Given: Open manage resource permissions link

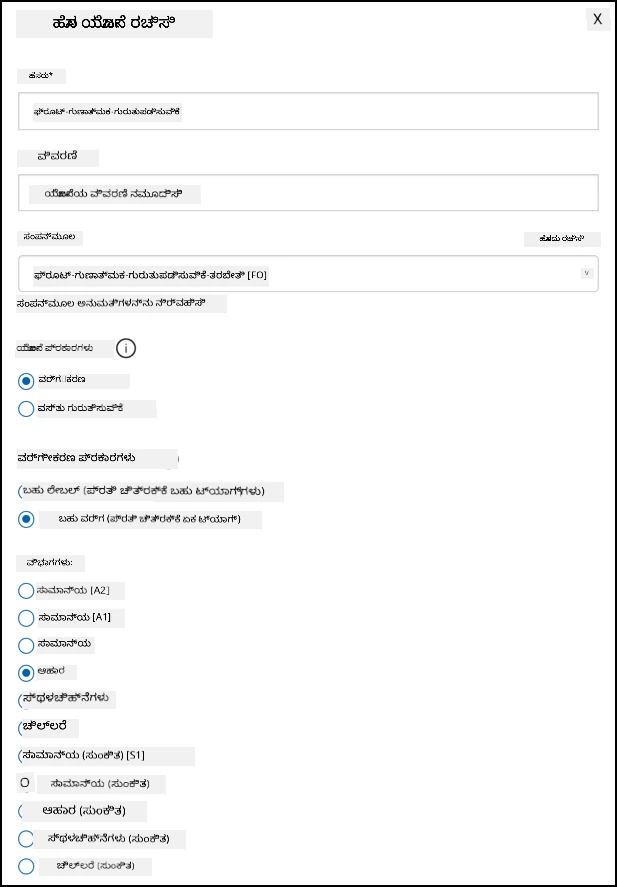Looking at the screenshot, I should click(121, 304).
